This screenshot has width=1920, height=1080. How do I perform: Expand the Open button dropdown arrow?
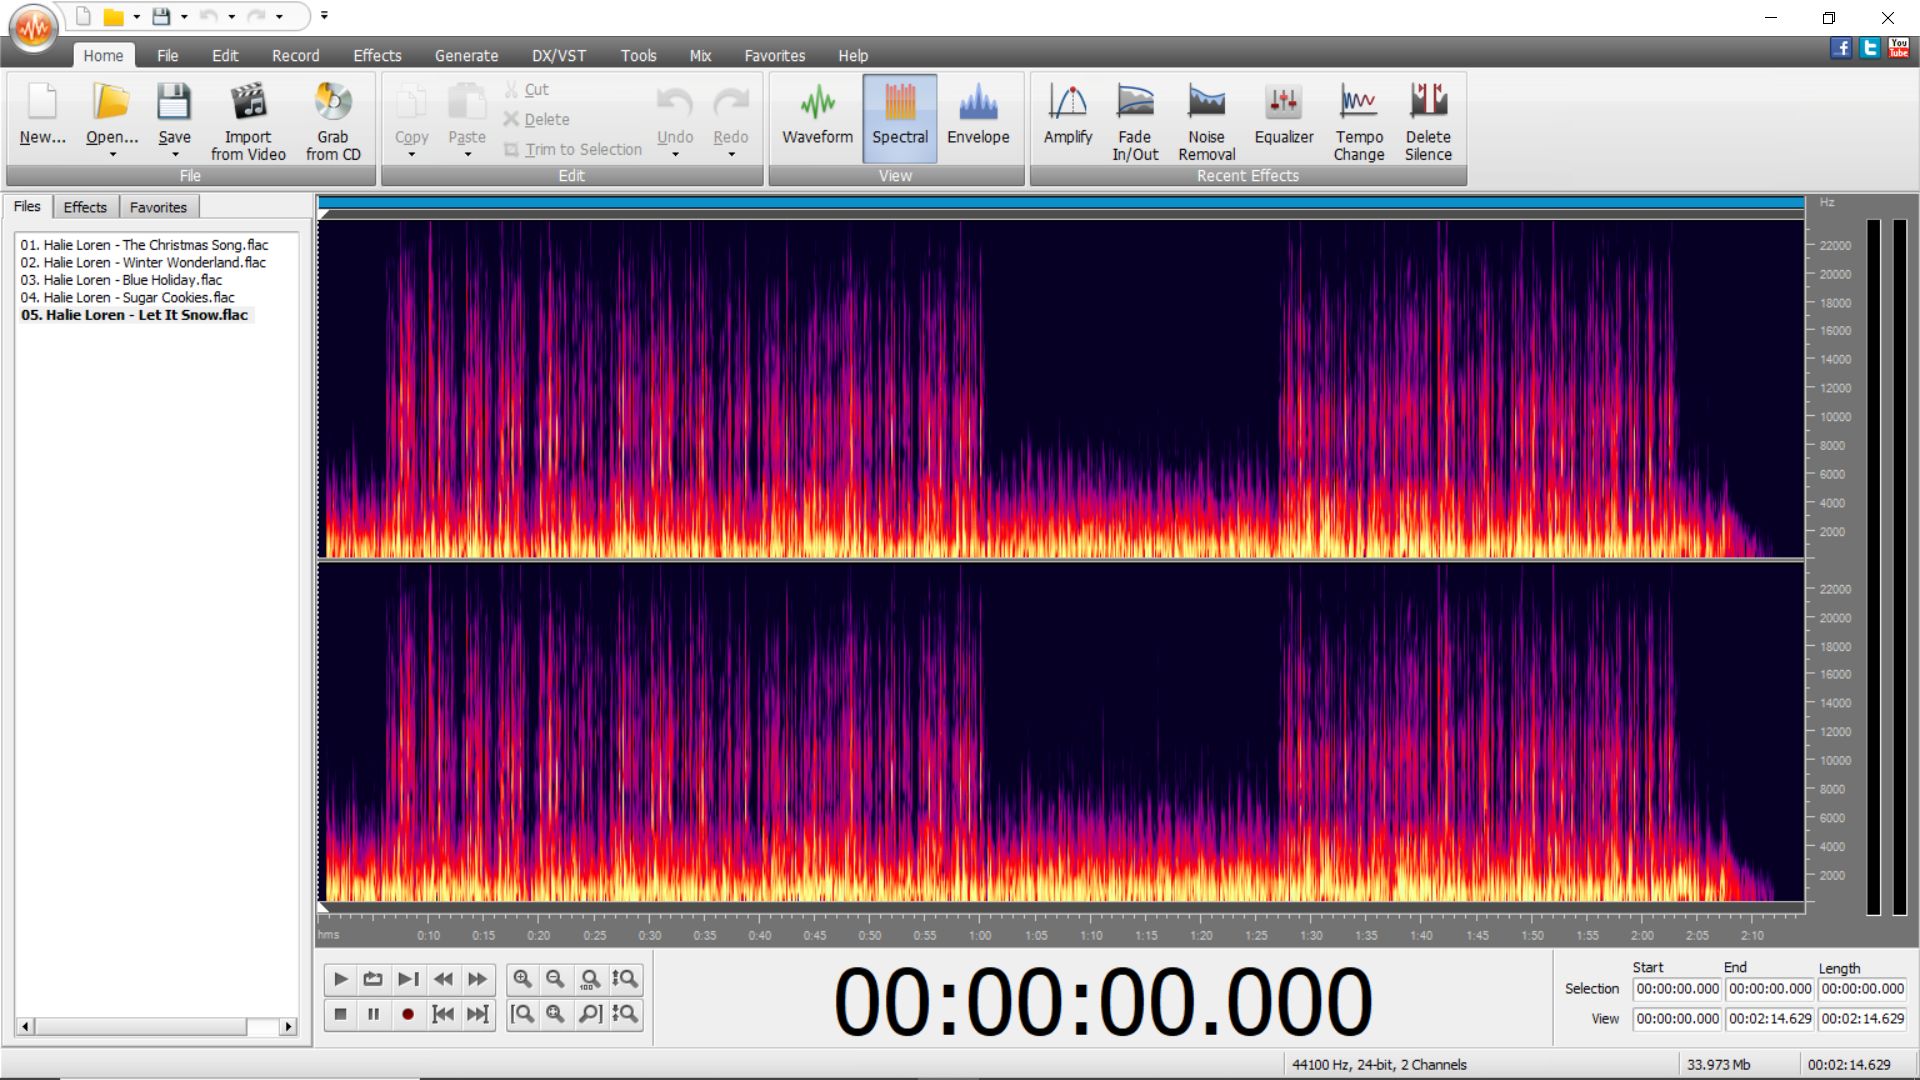pos(112,154)
